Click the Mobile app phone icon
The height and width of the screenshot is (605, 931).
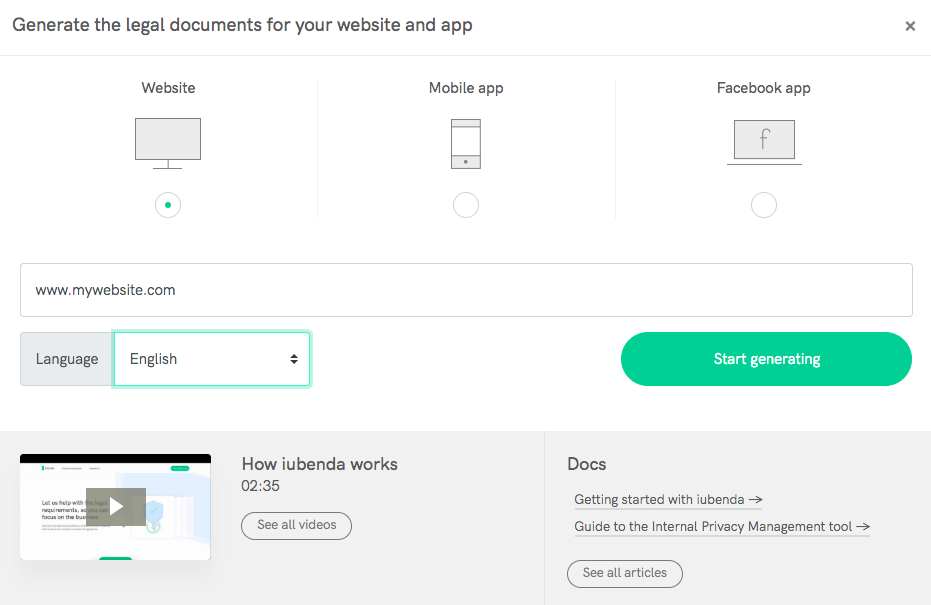click(x=466, y=143)
